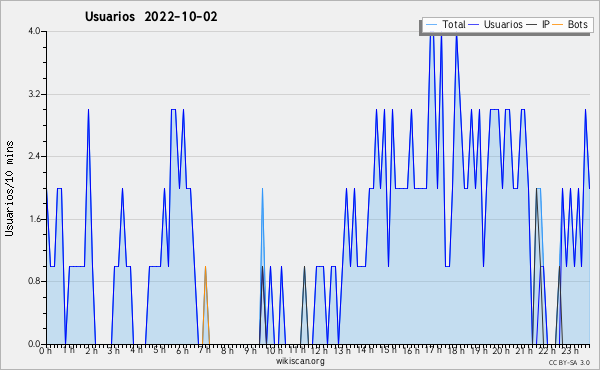This screenshot has width=600, height=370.
Task: Click the 'CC BY-SA 3.0' license text
Action: click(x=569, y=362)
